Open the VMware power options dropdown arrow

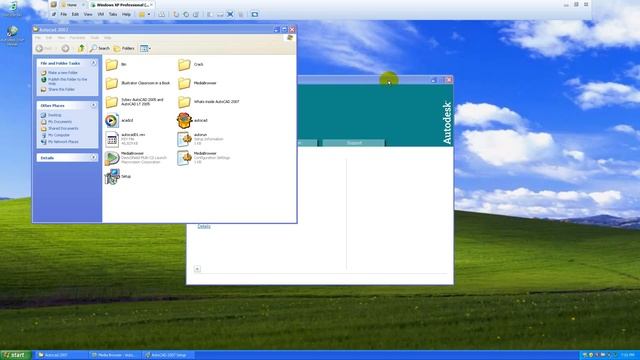[149, 14]
